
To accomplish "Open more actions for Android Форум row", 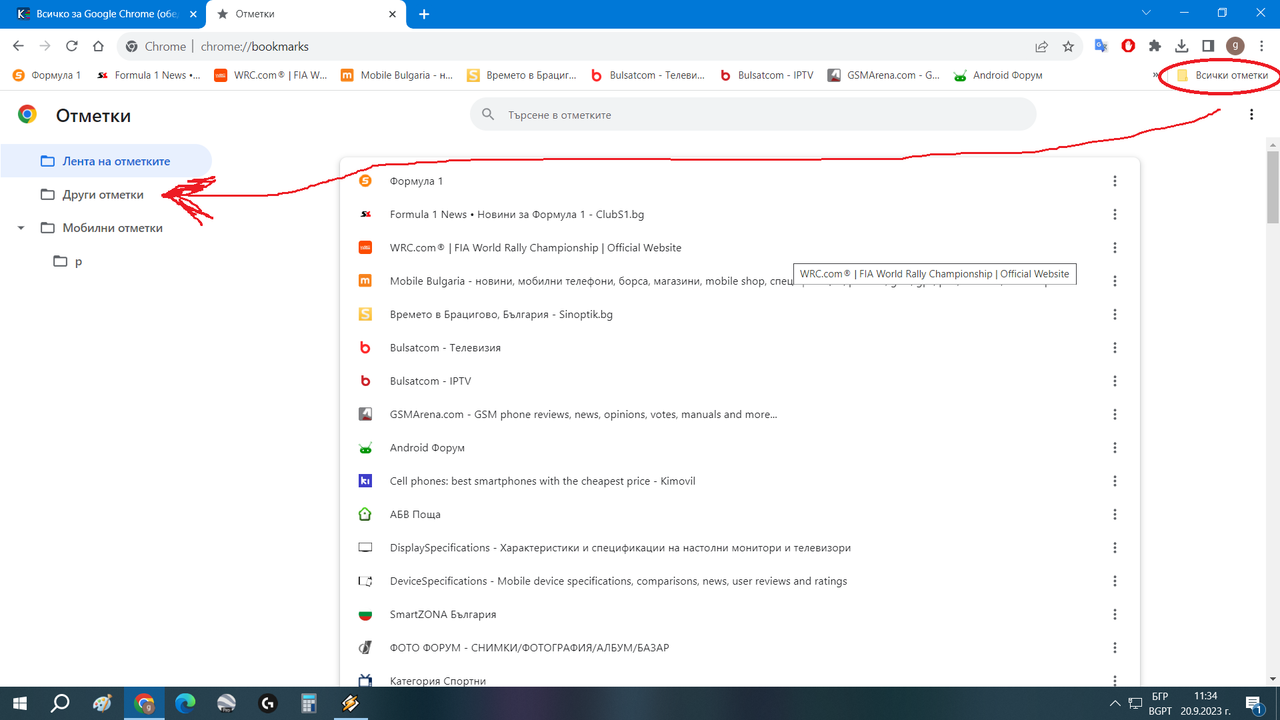I will (1115, 448).
